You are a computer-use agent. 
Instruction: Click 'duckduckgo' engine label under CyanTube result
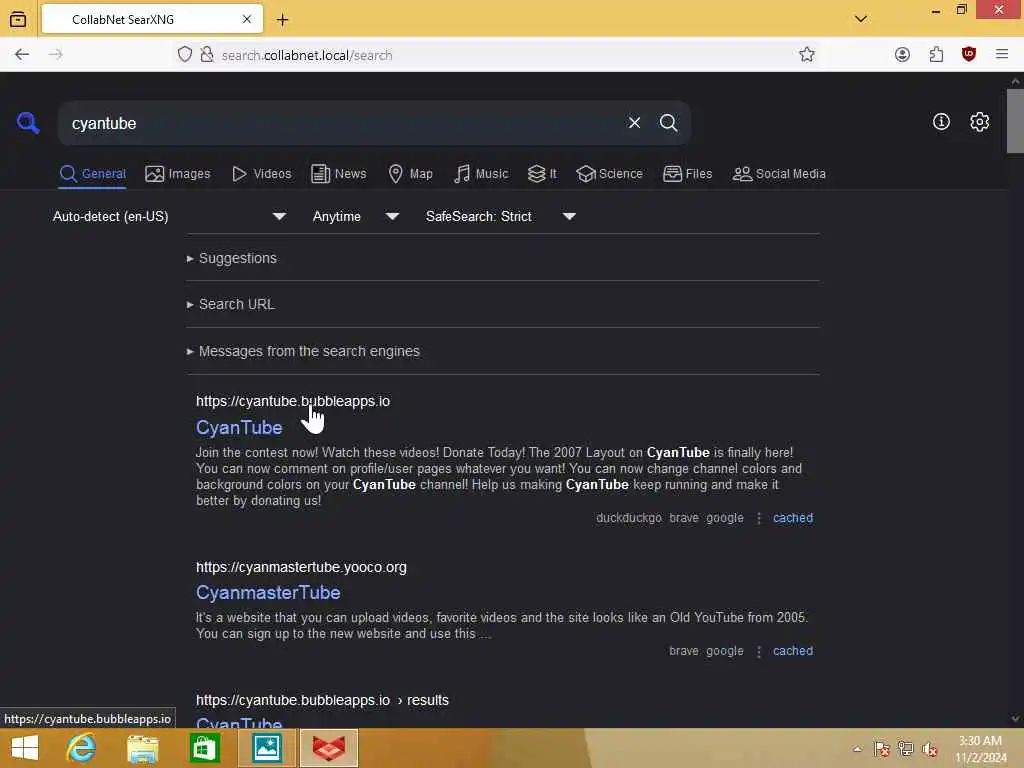pos(628,518)
